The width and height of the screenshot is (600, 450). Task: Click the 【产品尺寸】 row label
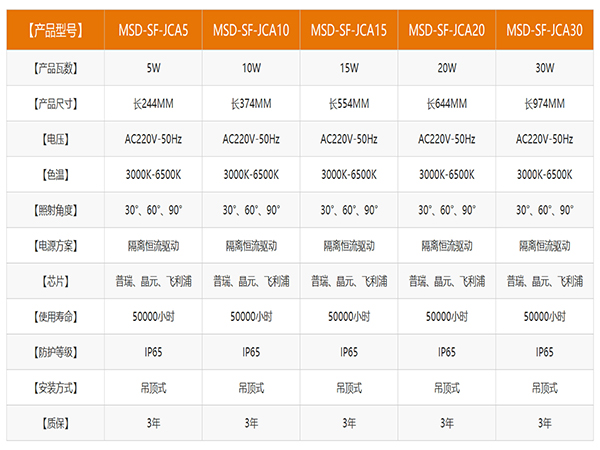[x=55, y=104]
